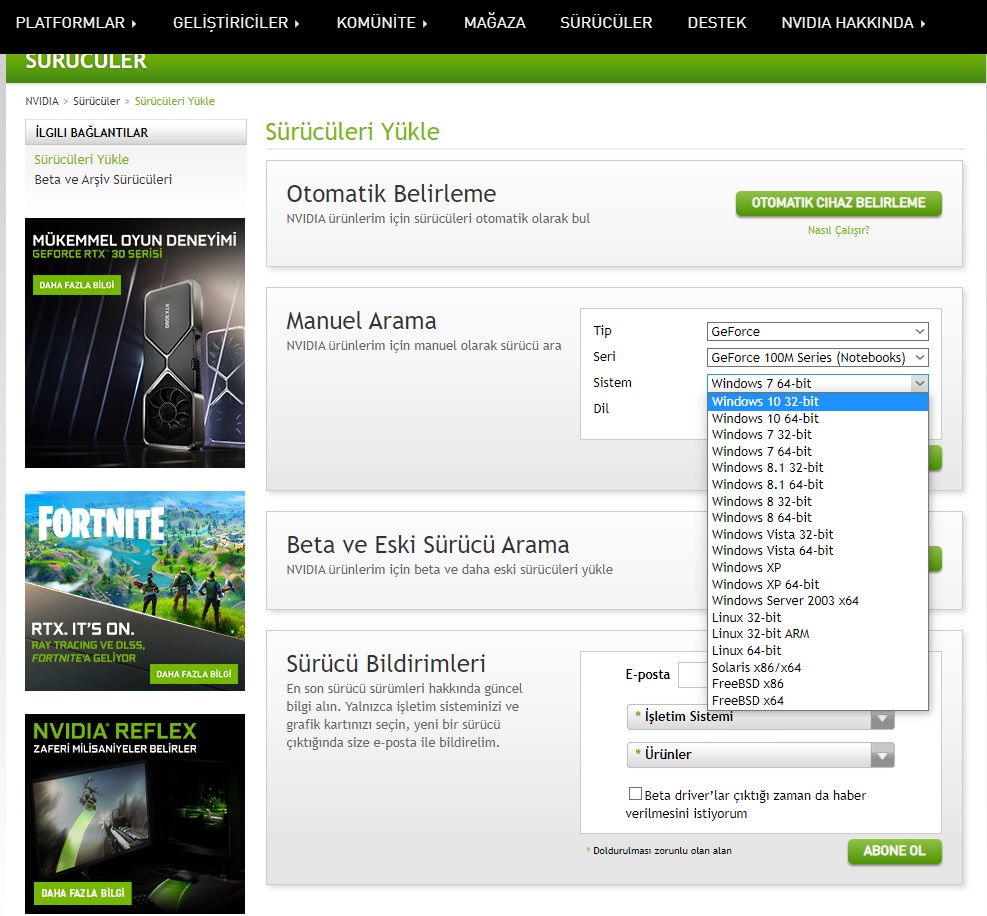Select the Windows XP 64-bit option
This screenshot has width=987, height=916.
818,584
